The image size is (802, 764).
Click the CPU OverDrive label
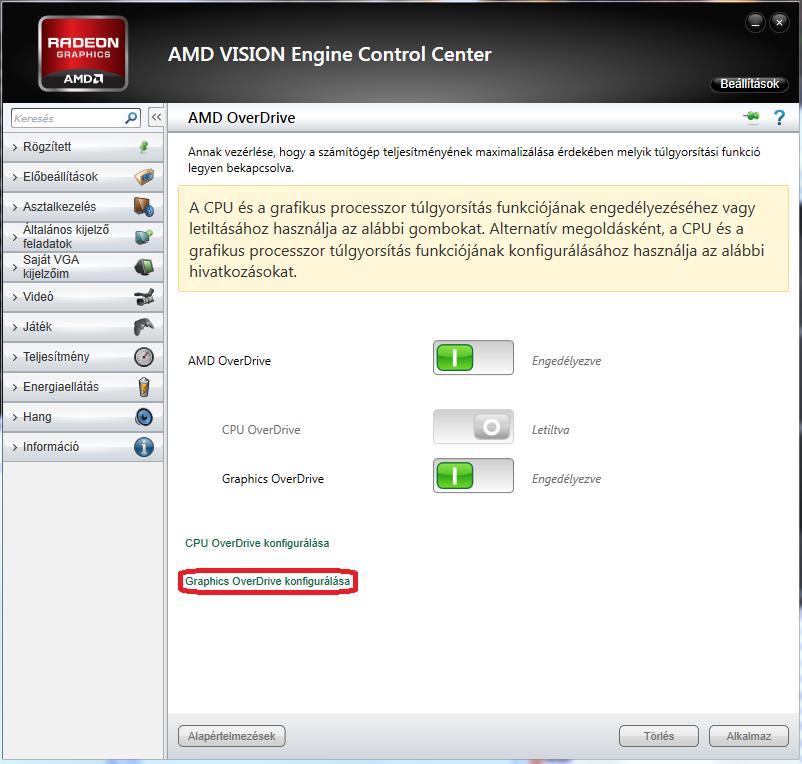pos(261,430)
